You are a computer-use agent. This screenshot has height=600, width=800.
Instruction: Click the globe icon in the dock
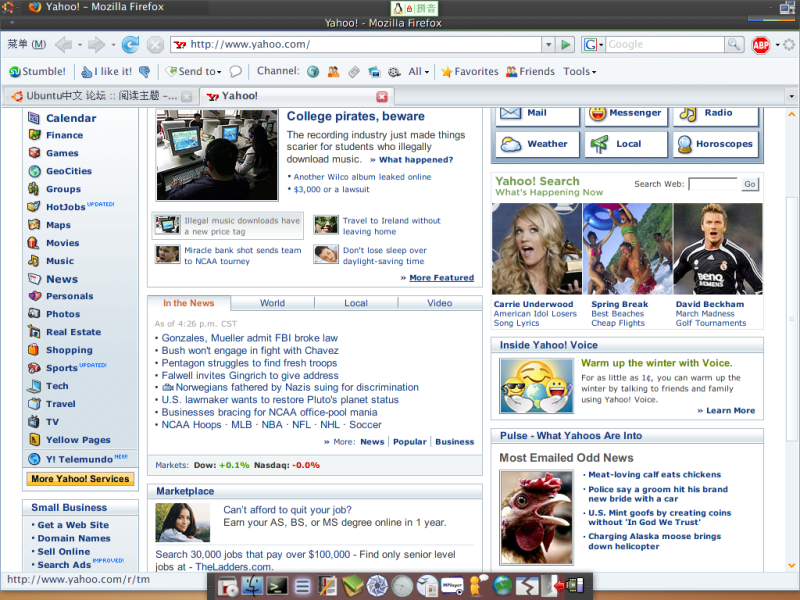pyautogui.click(x=502, y=586)
